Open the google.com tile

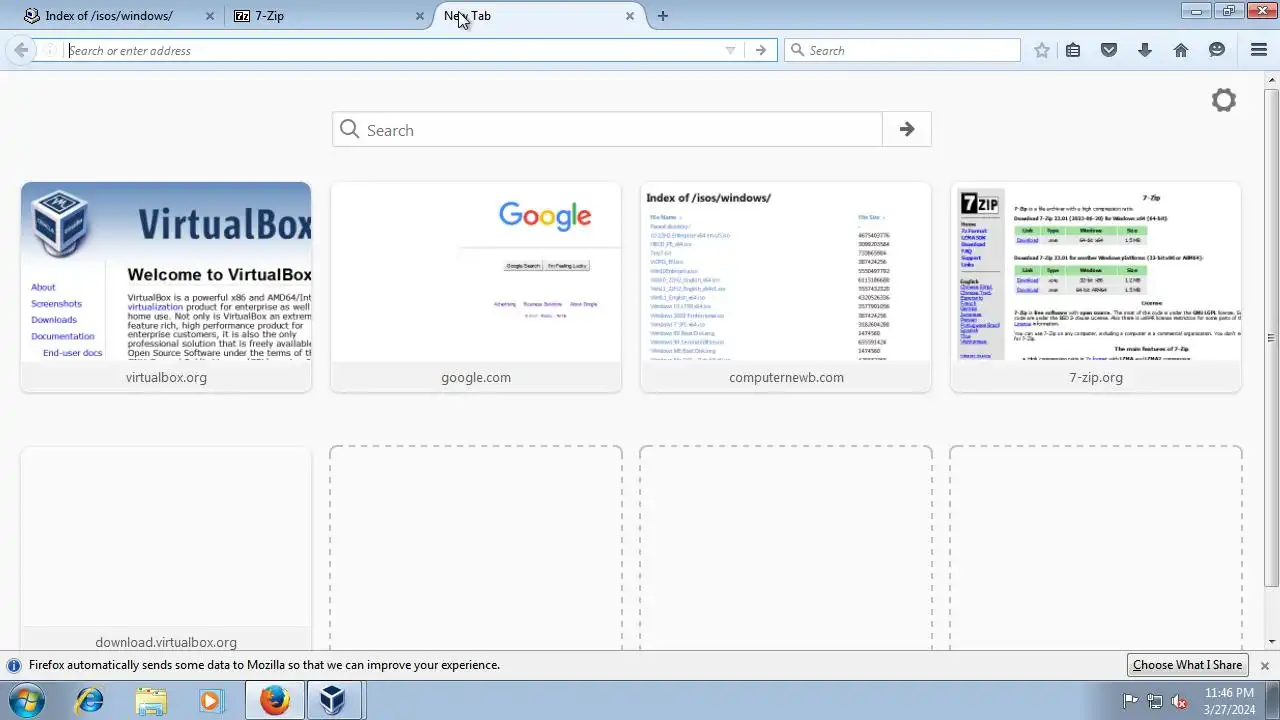click(476, 287)
